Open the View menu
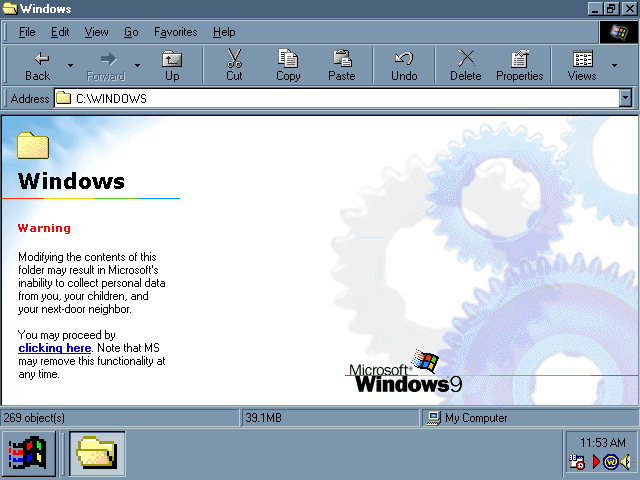This screenshot has width=640, height=480. click(x=96, y=32)
